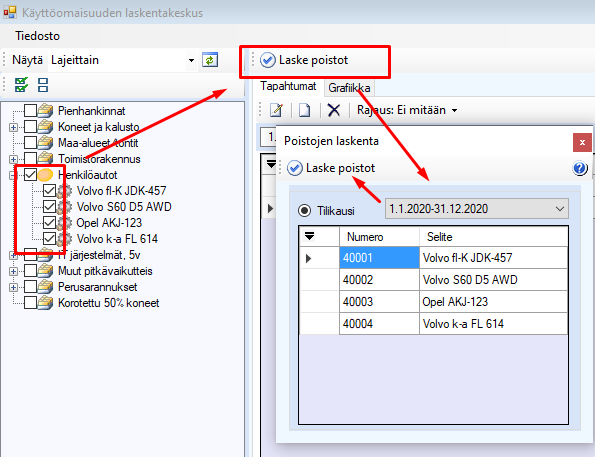Uncheck the Volvo k-a FL 614 checkbox
595x457 pixels.
click(x=49, y=238)
